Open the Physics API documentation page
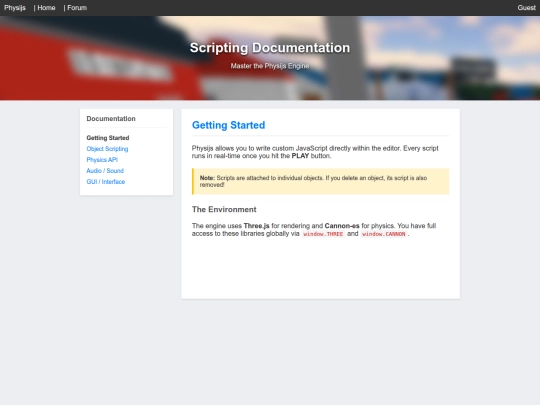 [x=102, y=160]
